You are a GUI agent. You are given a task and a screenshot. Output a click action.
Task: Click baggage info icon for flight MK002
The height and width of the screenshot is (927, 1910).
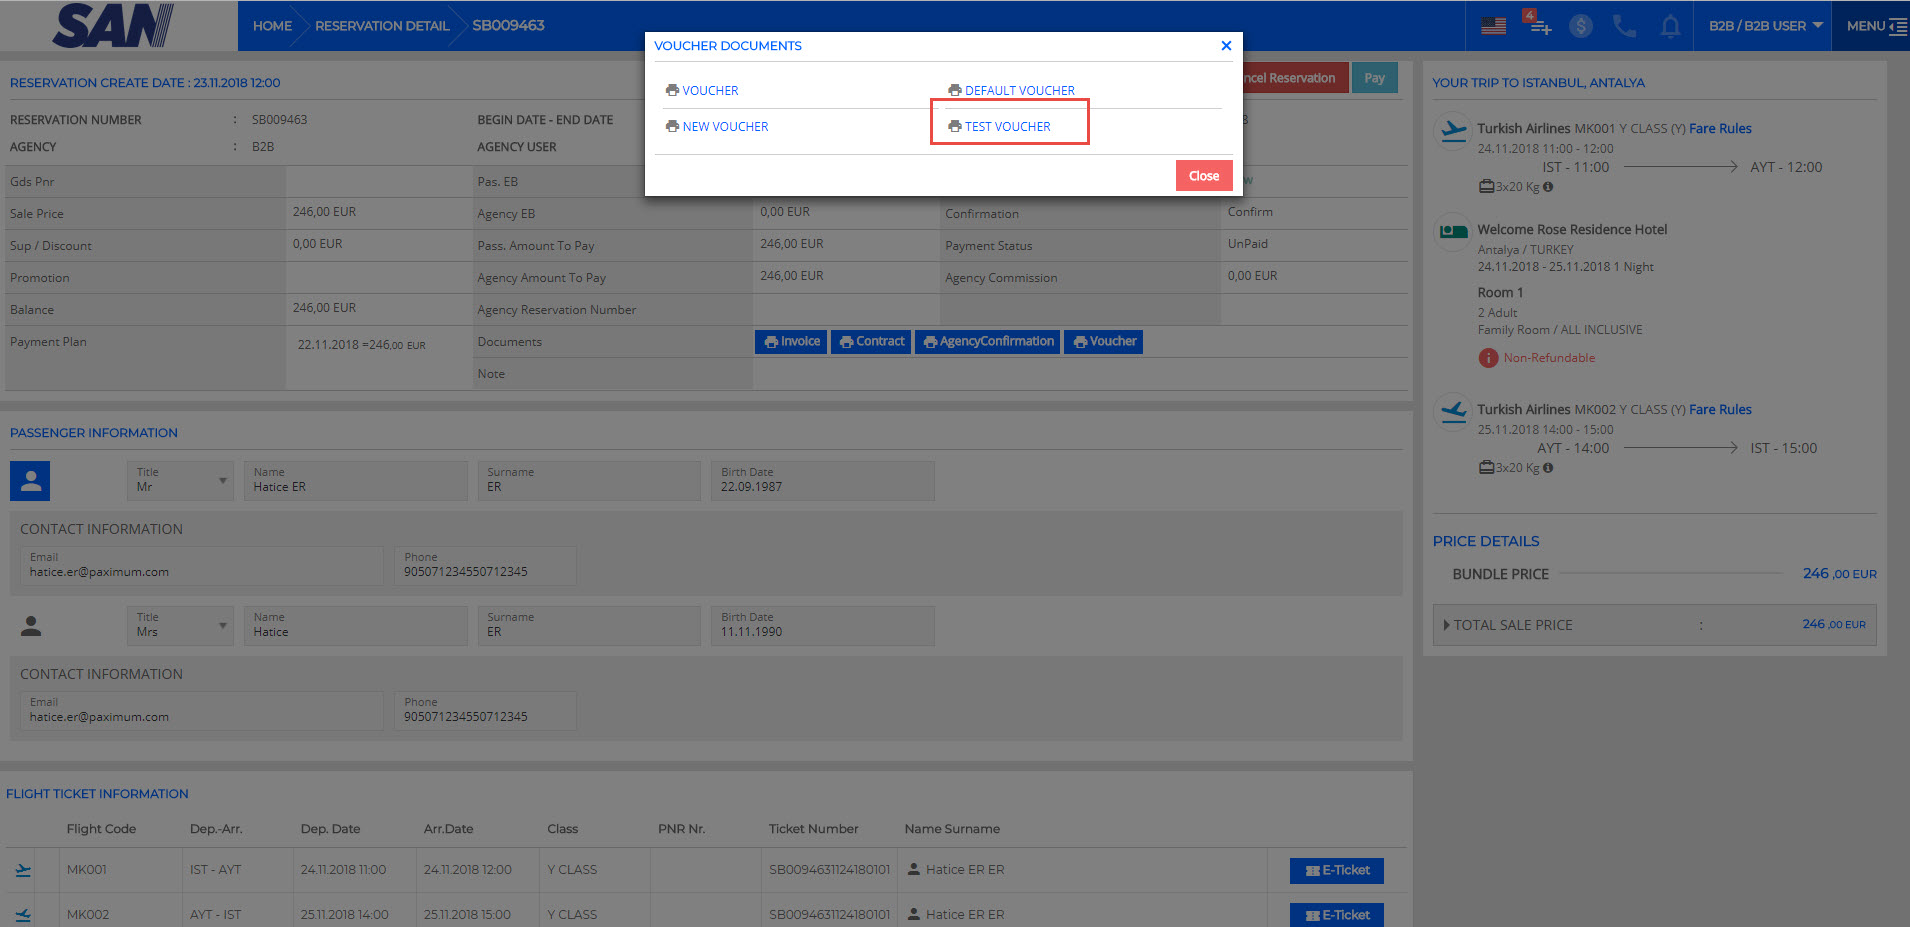point(1548,468)
